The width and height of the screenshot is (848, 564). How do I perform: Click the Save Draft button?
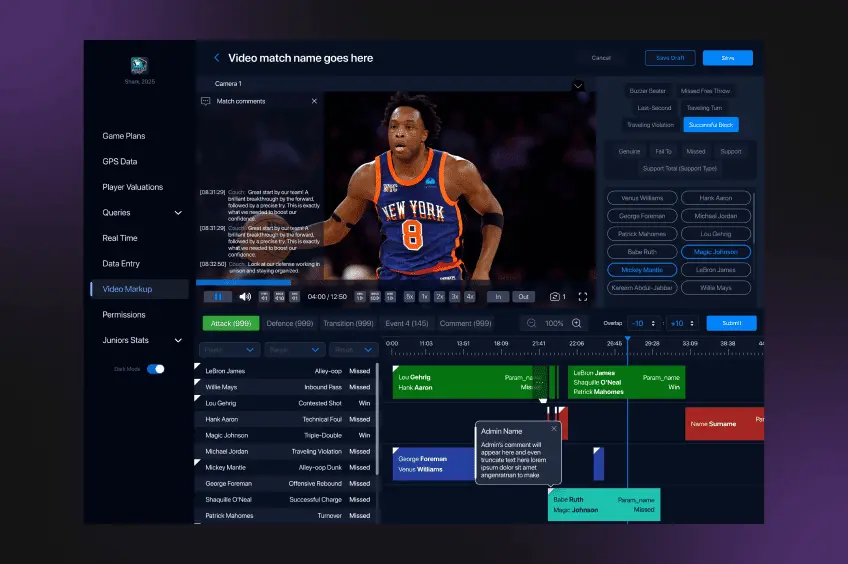click(670, 58)
